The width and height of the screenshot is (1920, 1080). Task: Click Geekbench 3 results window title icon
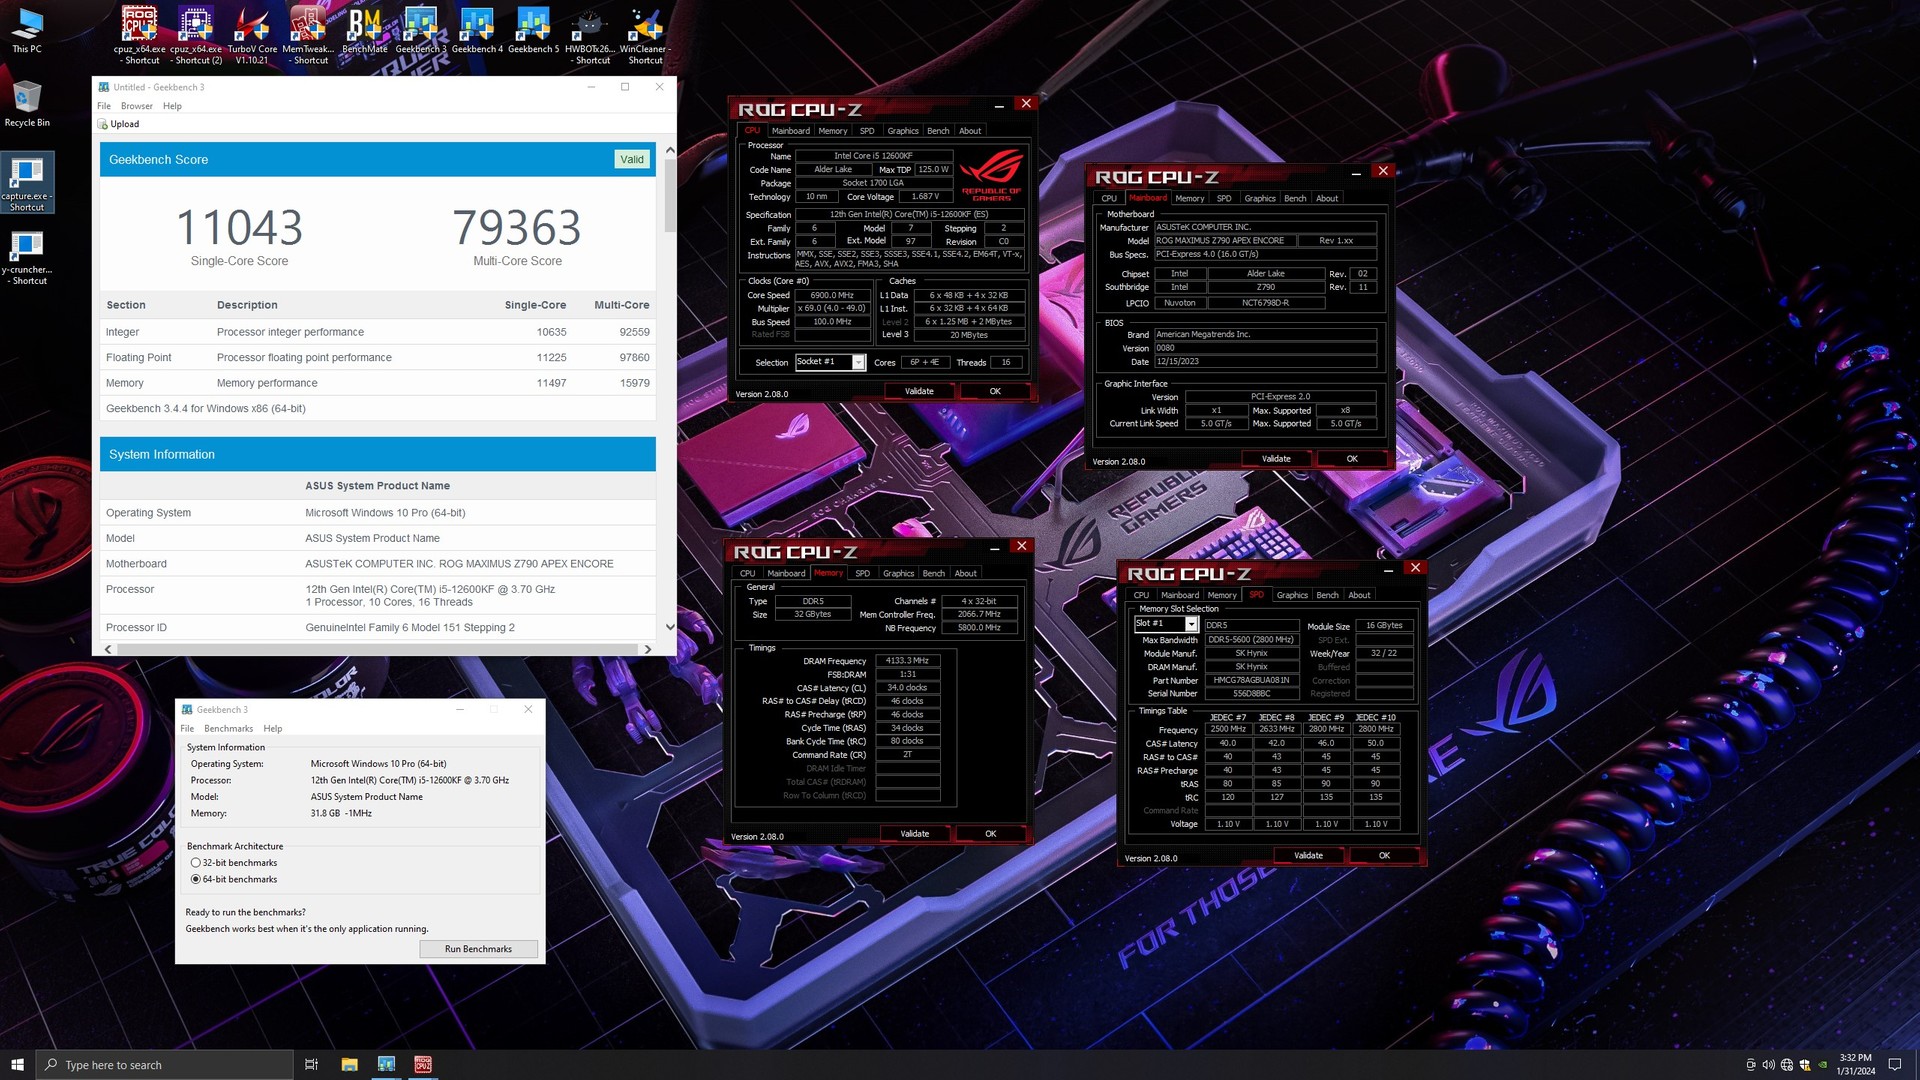103,87
